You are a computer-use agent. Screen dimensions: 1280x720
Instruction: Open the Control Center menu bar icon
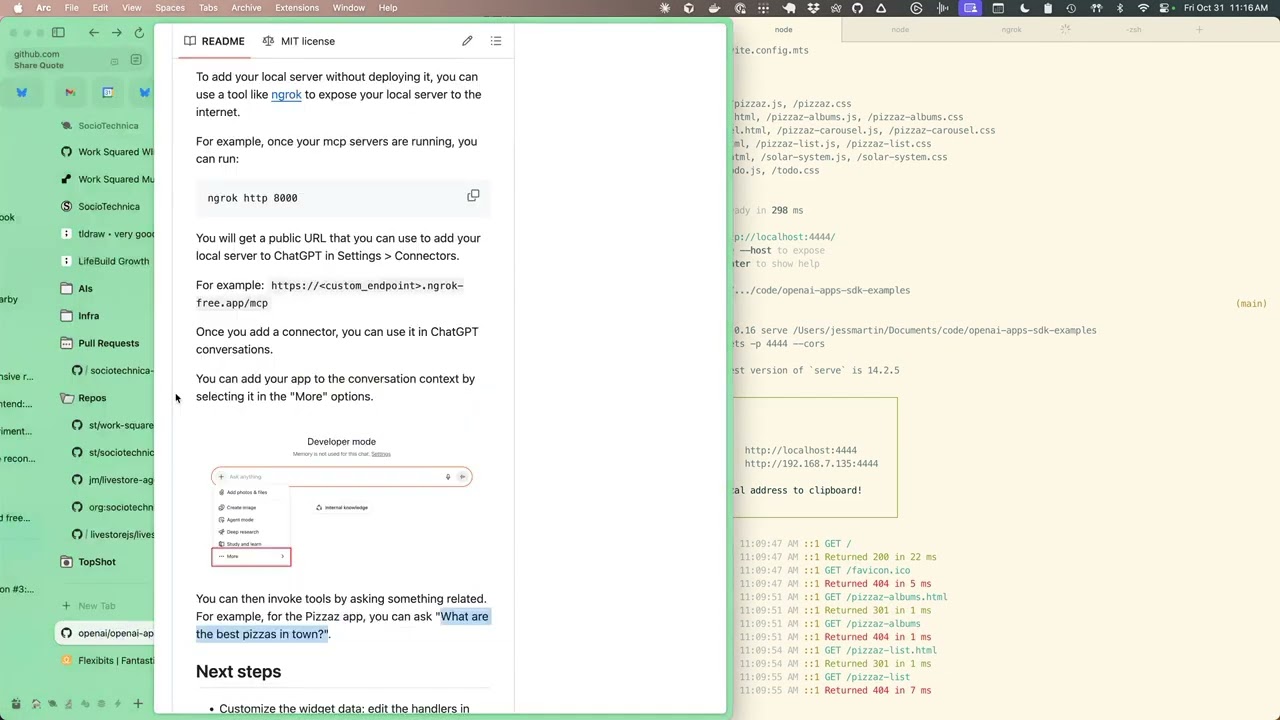(x=1166, y=8)
